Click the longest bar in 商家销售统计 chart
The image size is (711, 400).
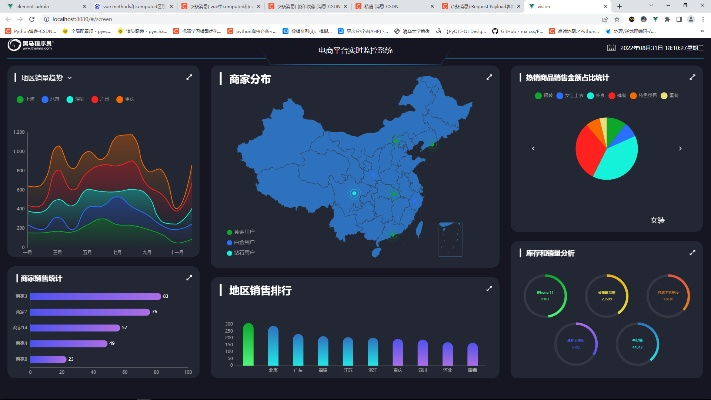(96, 296)
